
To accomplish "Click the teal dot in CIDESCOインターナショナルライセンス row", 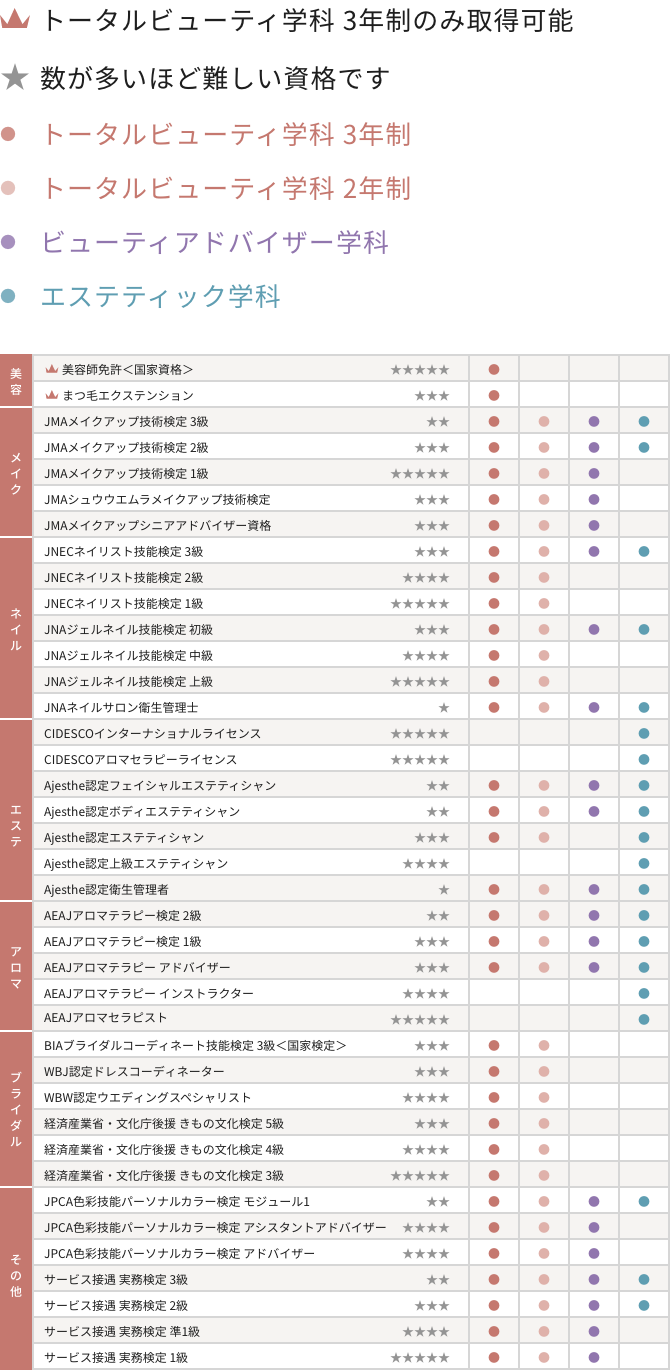I will click(644, 734).
